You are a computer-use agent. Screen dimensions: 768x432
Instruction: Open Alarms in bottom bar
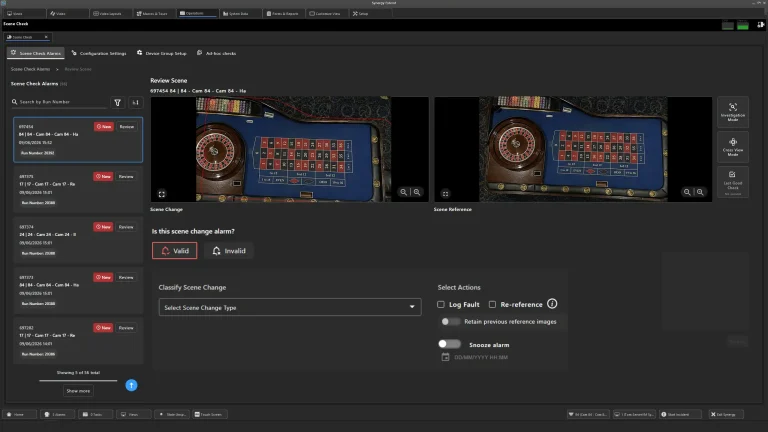58,414
